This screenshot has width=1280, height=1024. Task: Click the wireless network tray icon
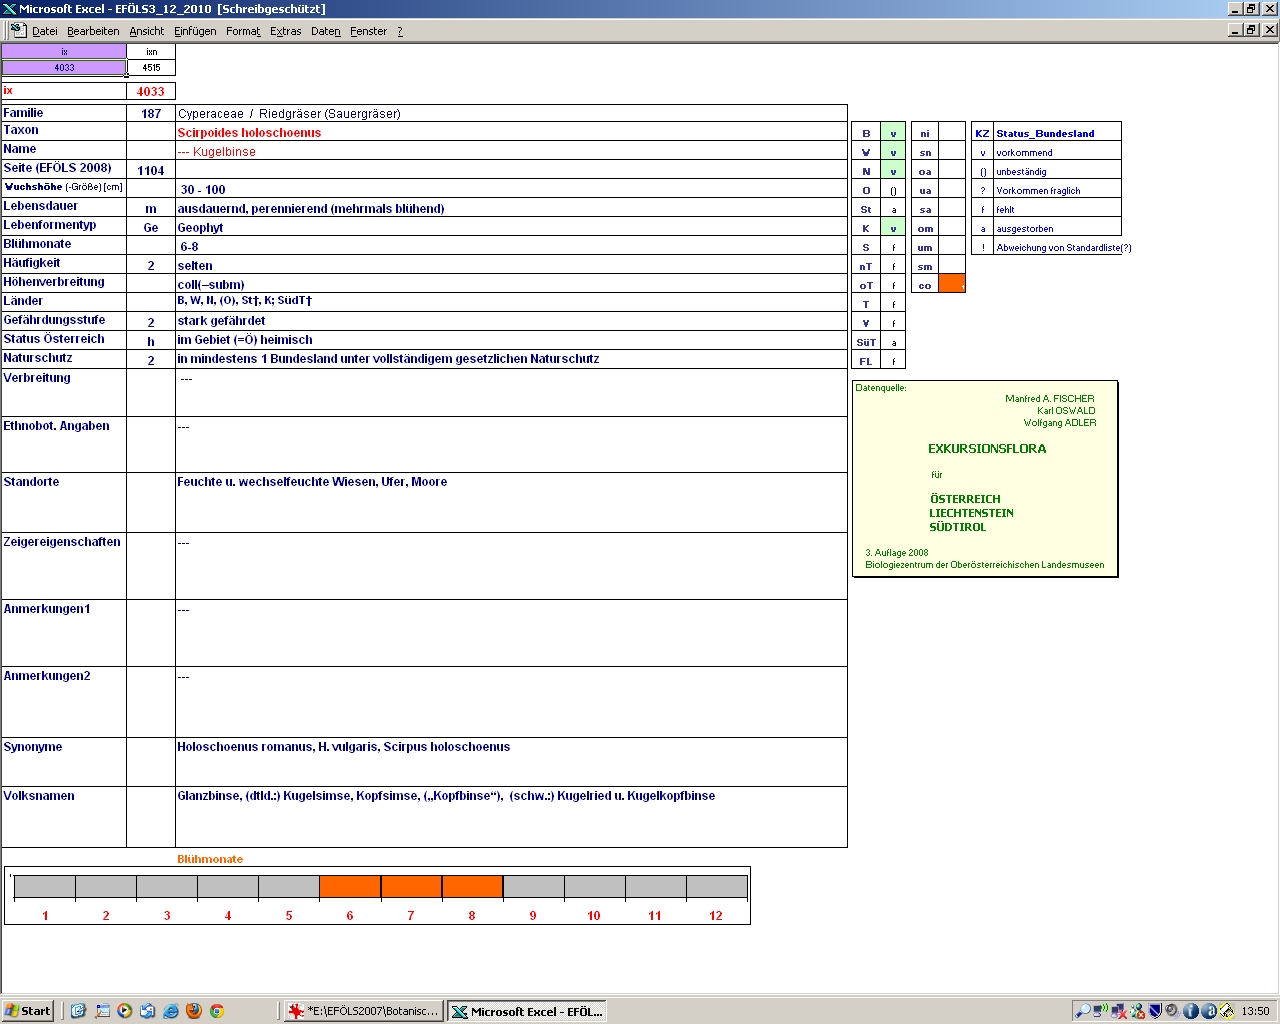1101,1011
